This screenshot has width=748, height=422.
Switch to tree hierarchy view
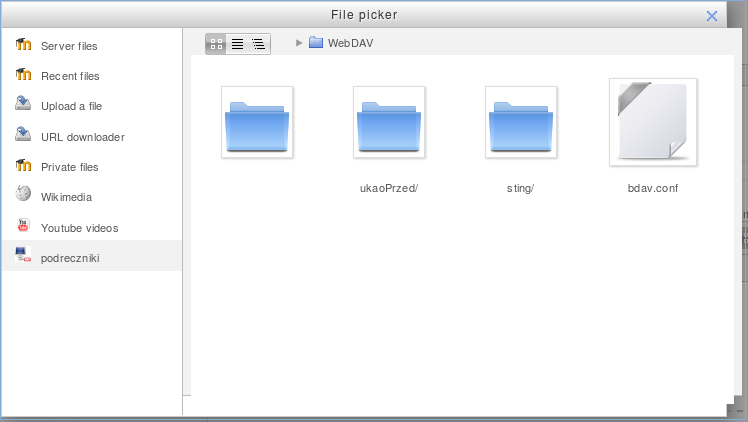(x=259, y=44)
